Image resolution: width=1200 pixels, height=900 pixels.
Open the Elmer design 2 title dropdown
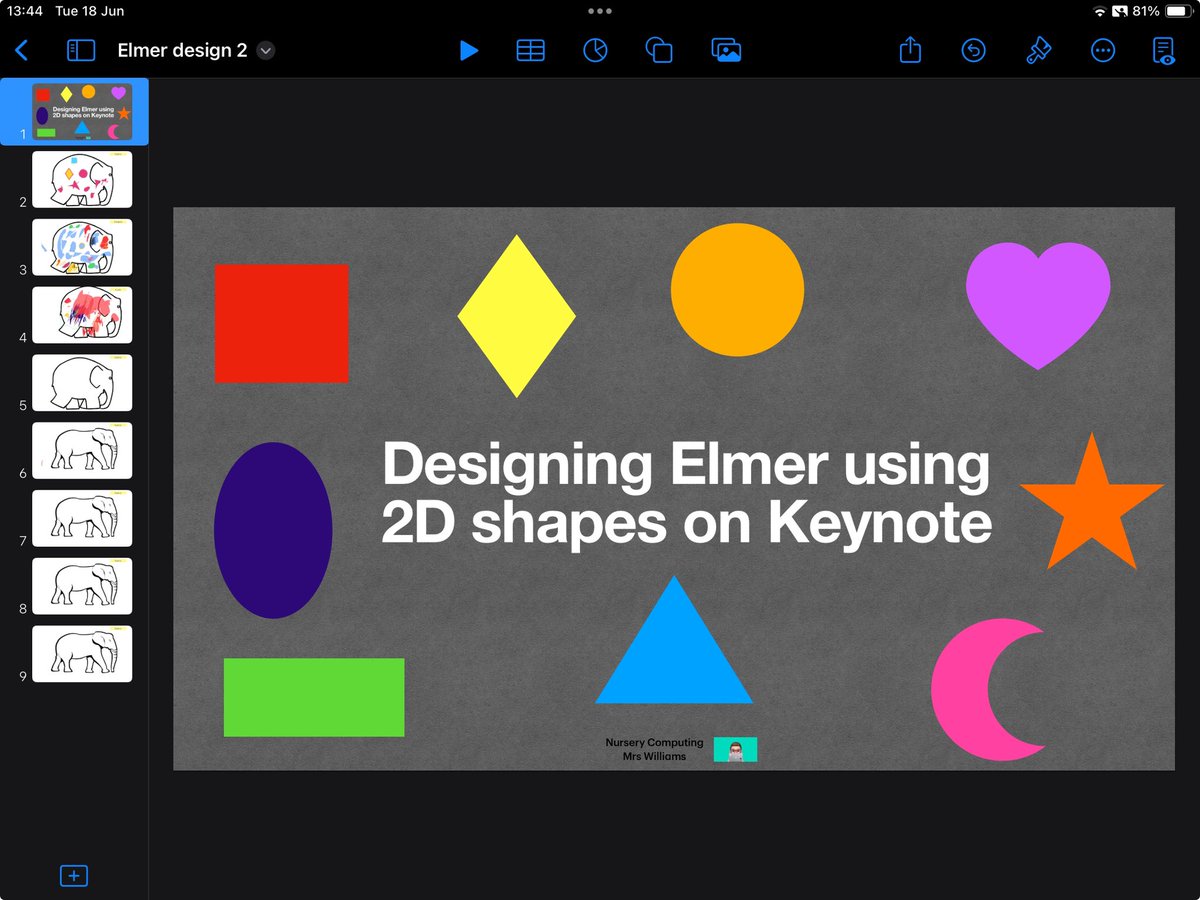[x=266, y=51]
